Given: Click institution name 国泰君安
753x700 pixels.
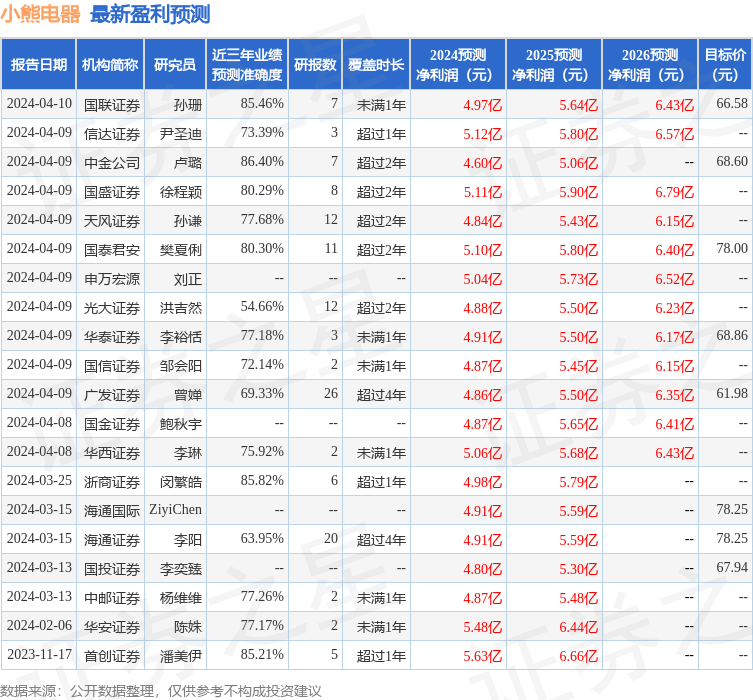Looking at the screenshot, I should 111,250.
